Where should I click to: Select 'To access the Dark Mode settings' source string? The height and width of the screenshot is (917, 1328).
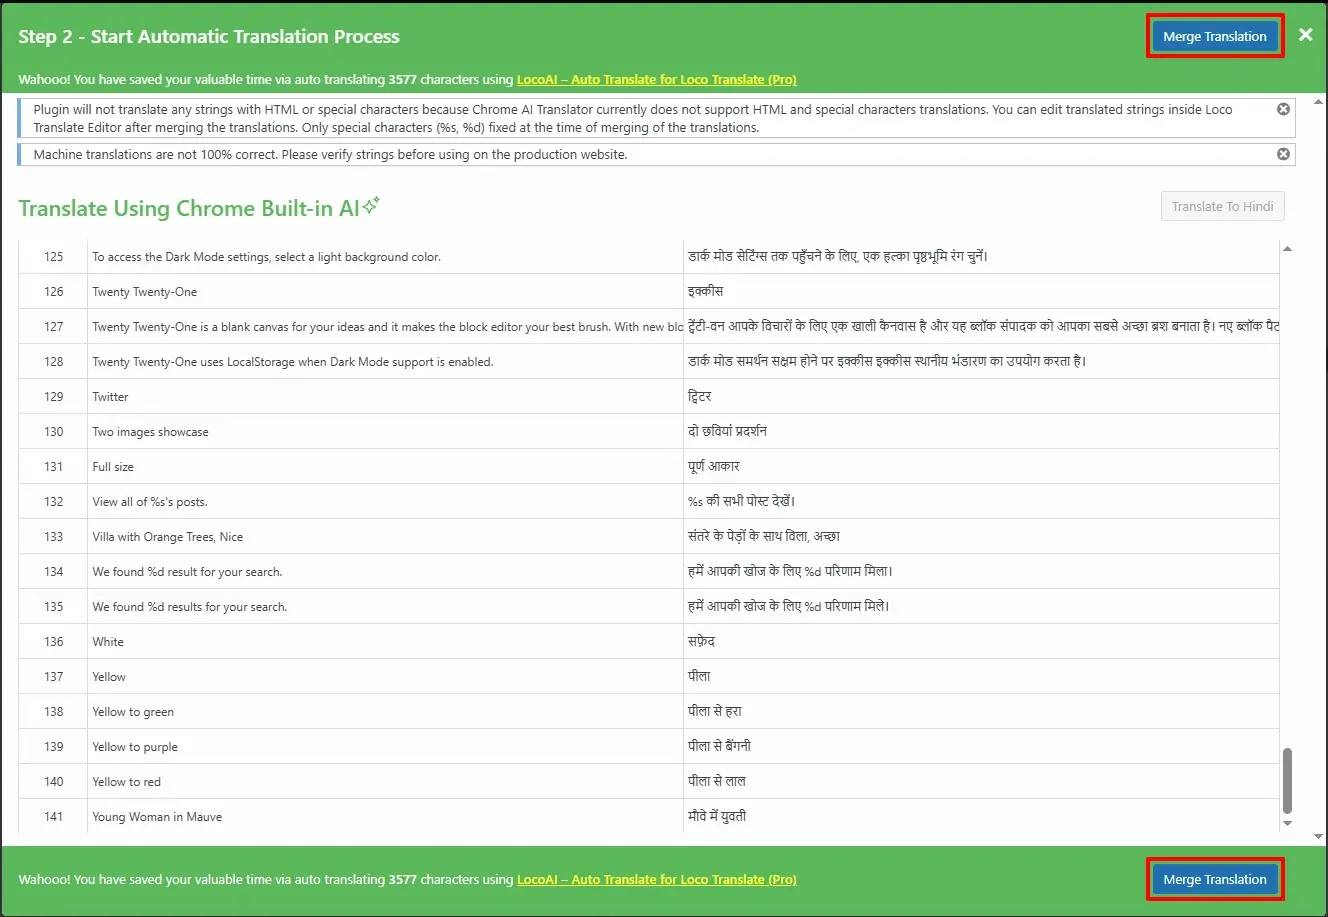click(266, 257)
